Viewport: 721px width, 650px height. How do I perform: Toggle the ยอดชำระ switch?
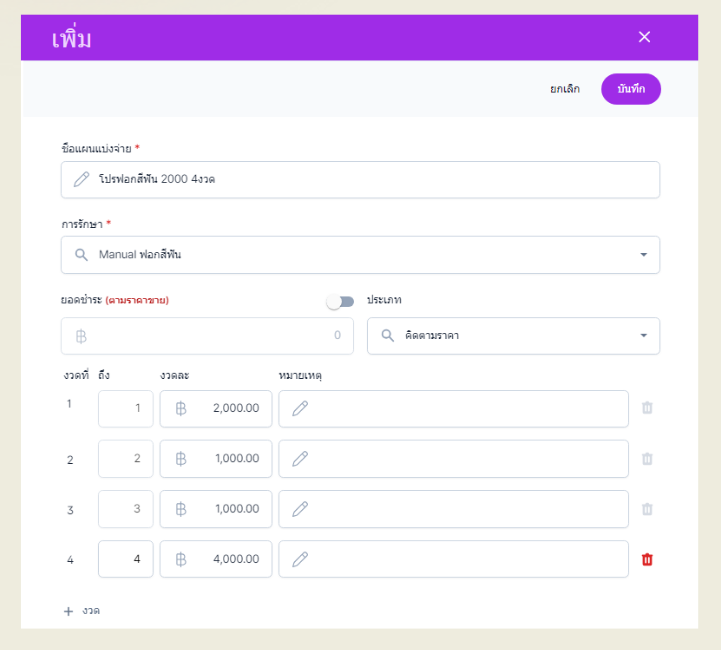click(340, 301)
